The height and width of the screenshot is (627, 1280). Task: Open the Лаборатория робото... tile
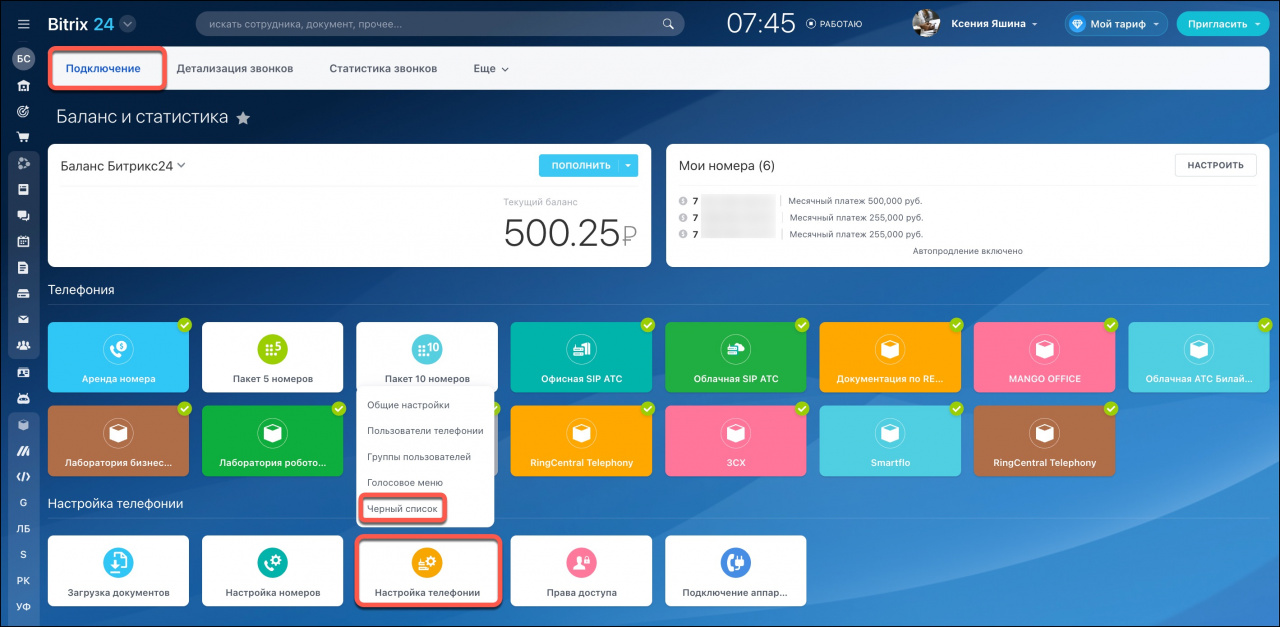(272, 440)
